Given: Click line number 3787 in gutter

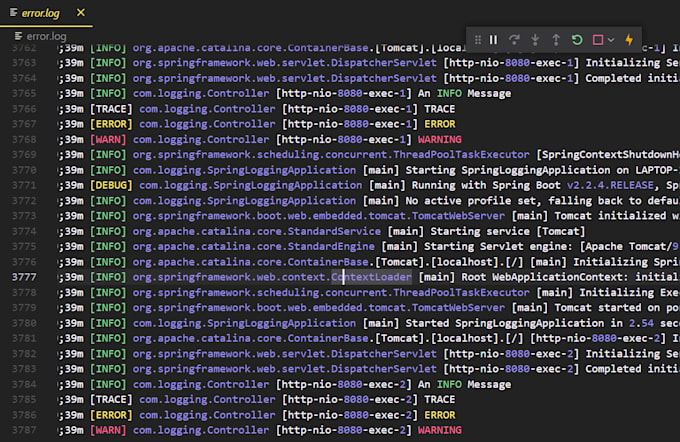Looking at the screenshot, I should (24, 430).
